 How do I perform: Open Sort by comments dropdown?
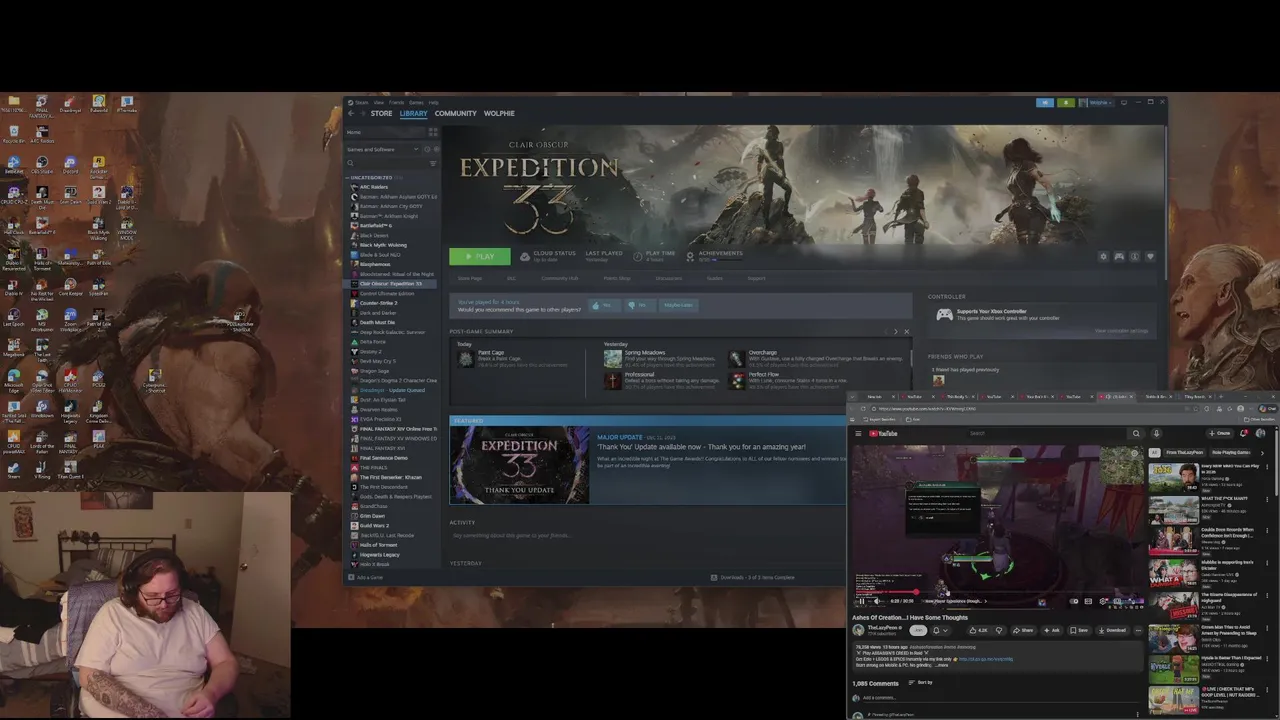point(921,682)
